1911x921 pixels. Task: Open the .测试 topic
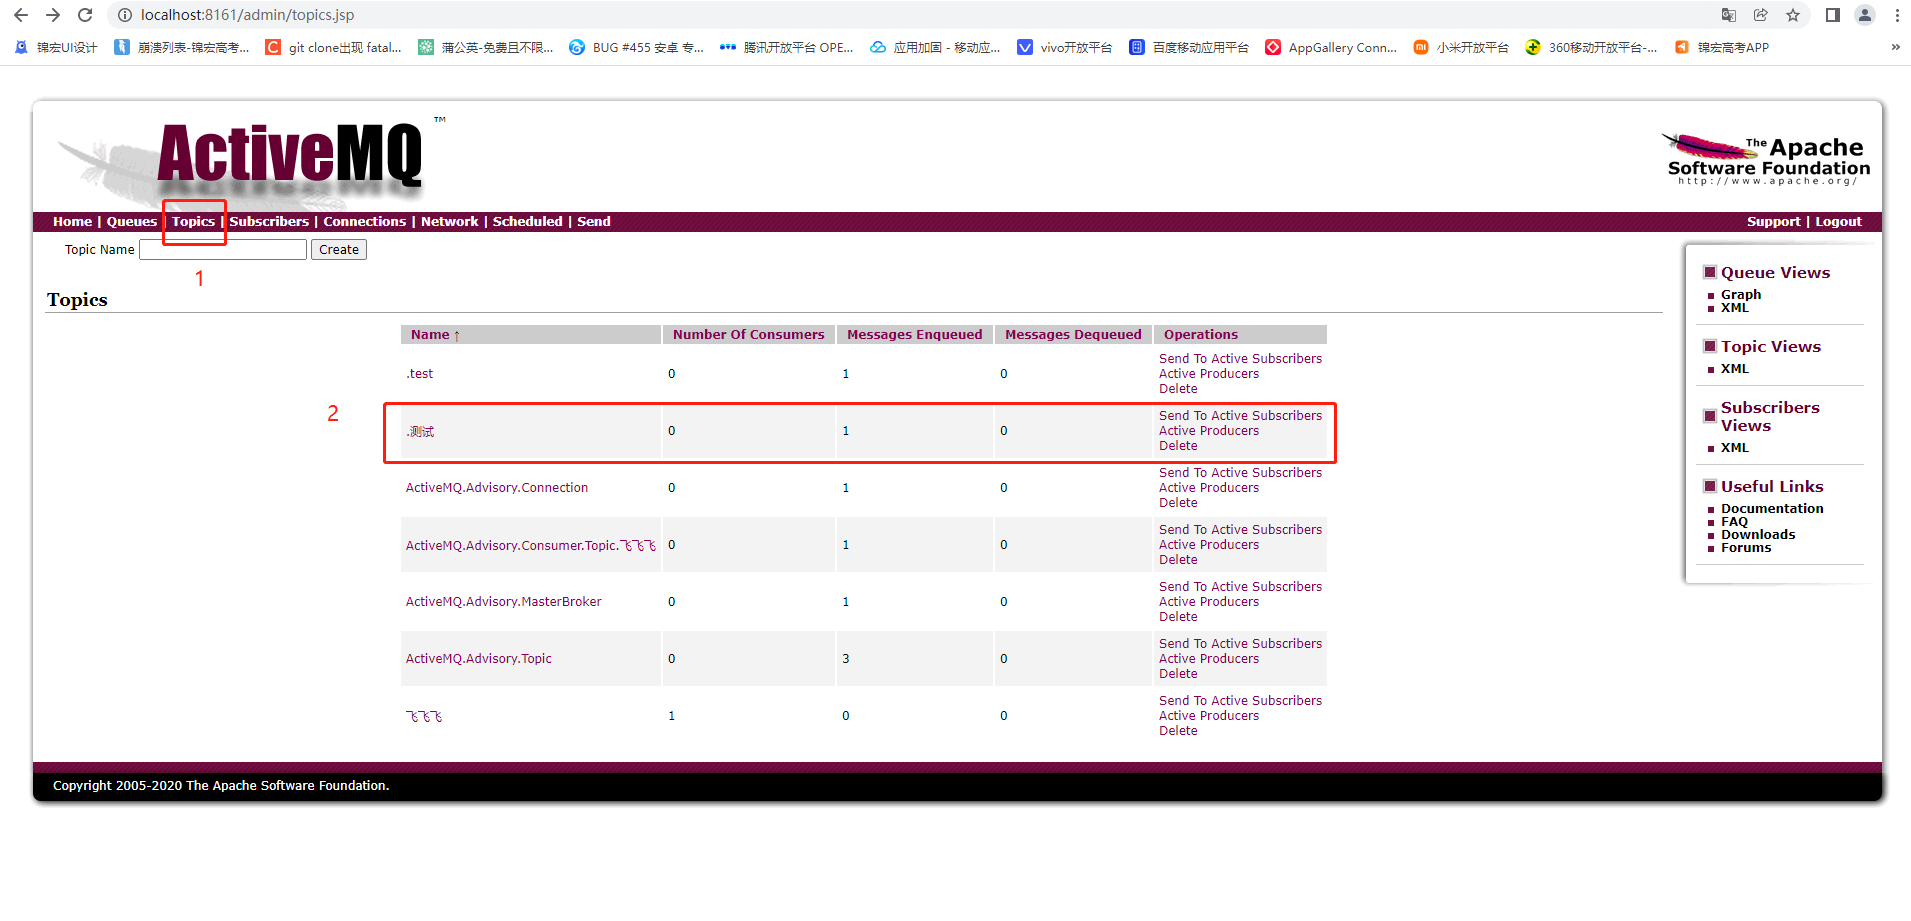click(x=420, y=431)
